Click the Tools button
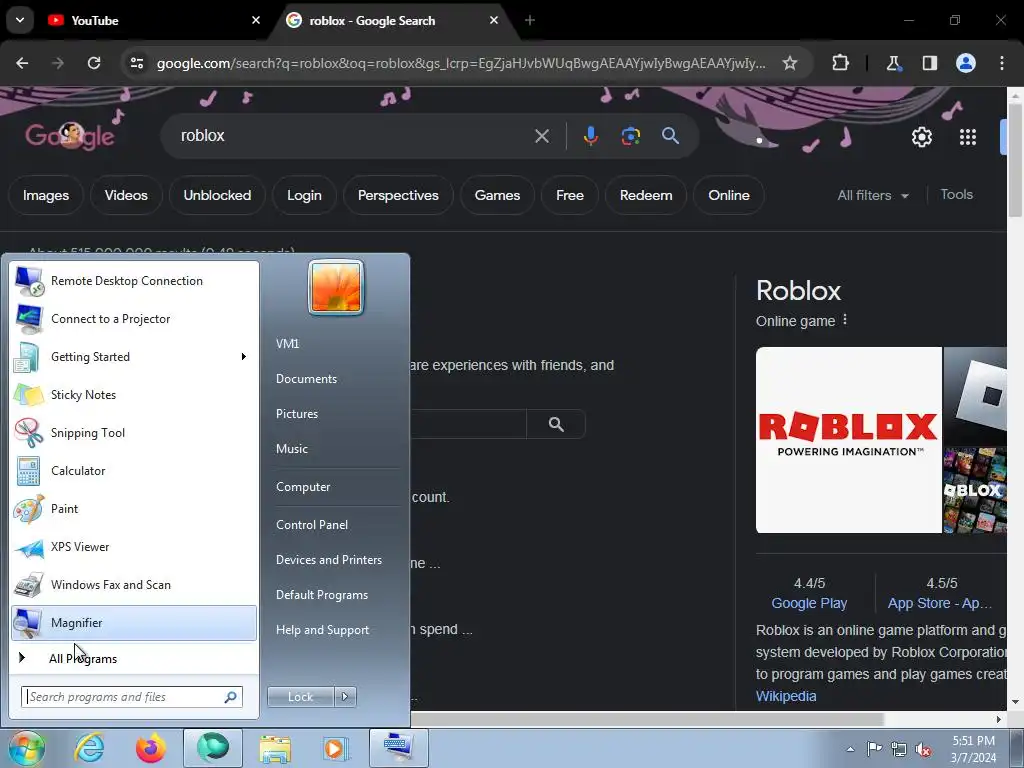This screenshot has width=1024, height=768. coord(957,195)
